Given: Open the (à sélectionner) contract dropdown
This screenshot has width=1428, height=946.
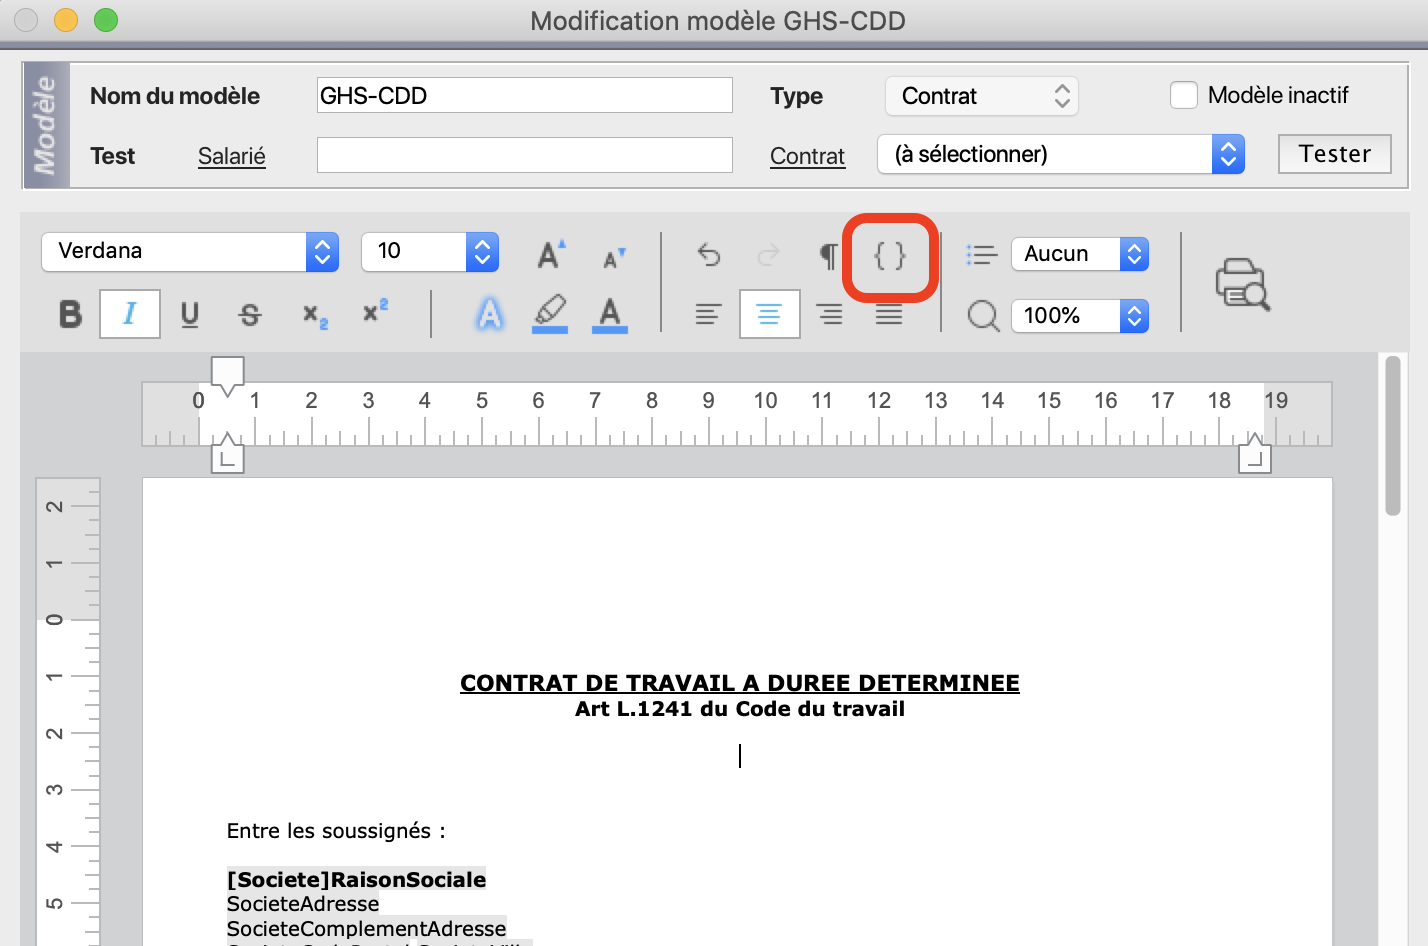Looking at the screenshot, I should click(1061, 154).
